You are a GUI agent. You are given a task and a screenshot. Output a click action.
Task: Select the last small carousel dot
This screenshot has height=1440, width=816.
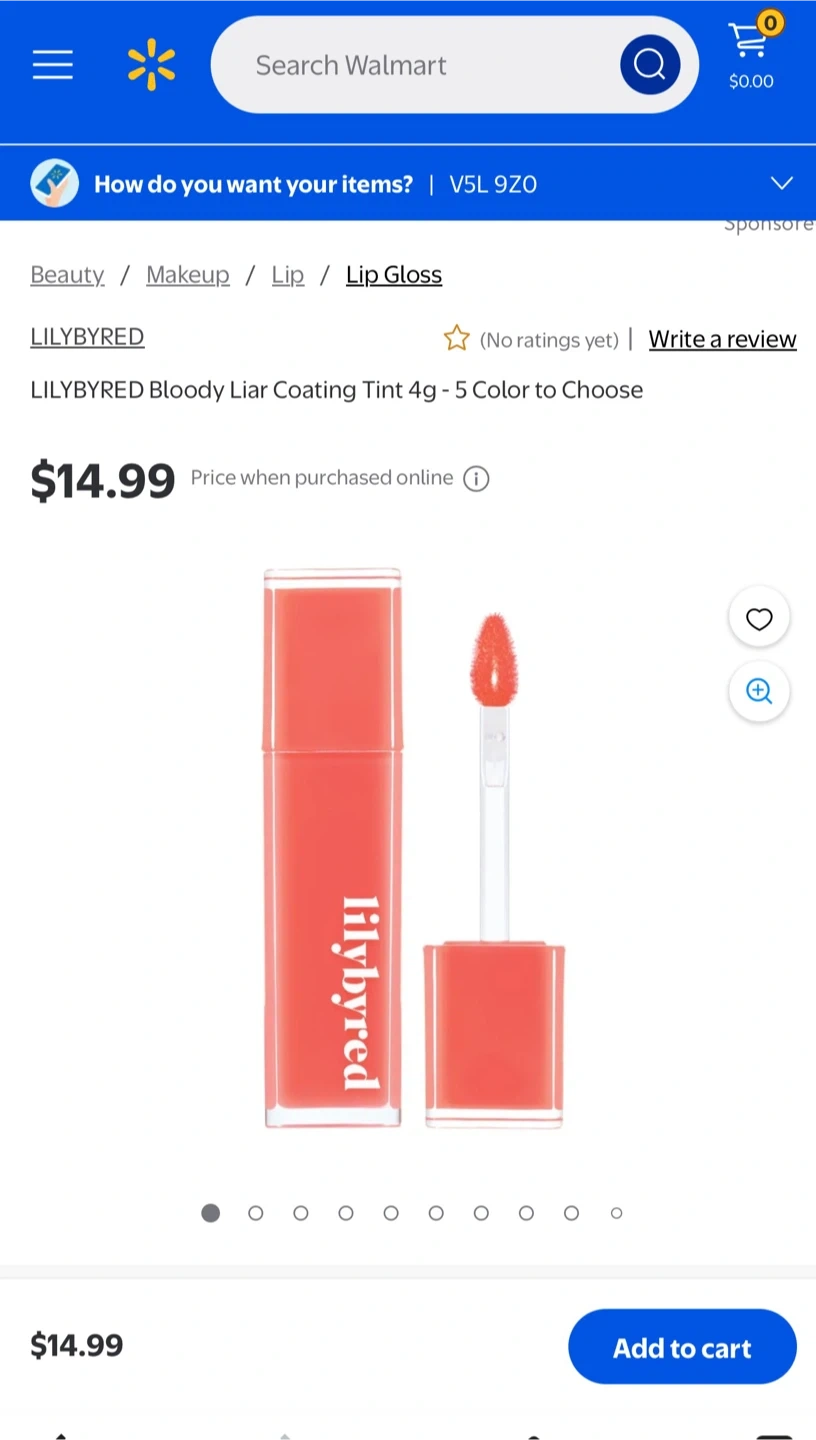[x=617, y=1213]
